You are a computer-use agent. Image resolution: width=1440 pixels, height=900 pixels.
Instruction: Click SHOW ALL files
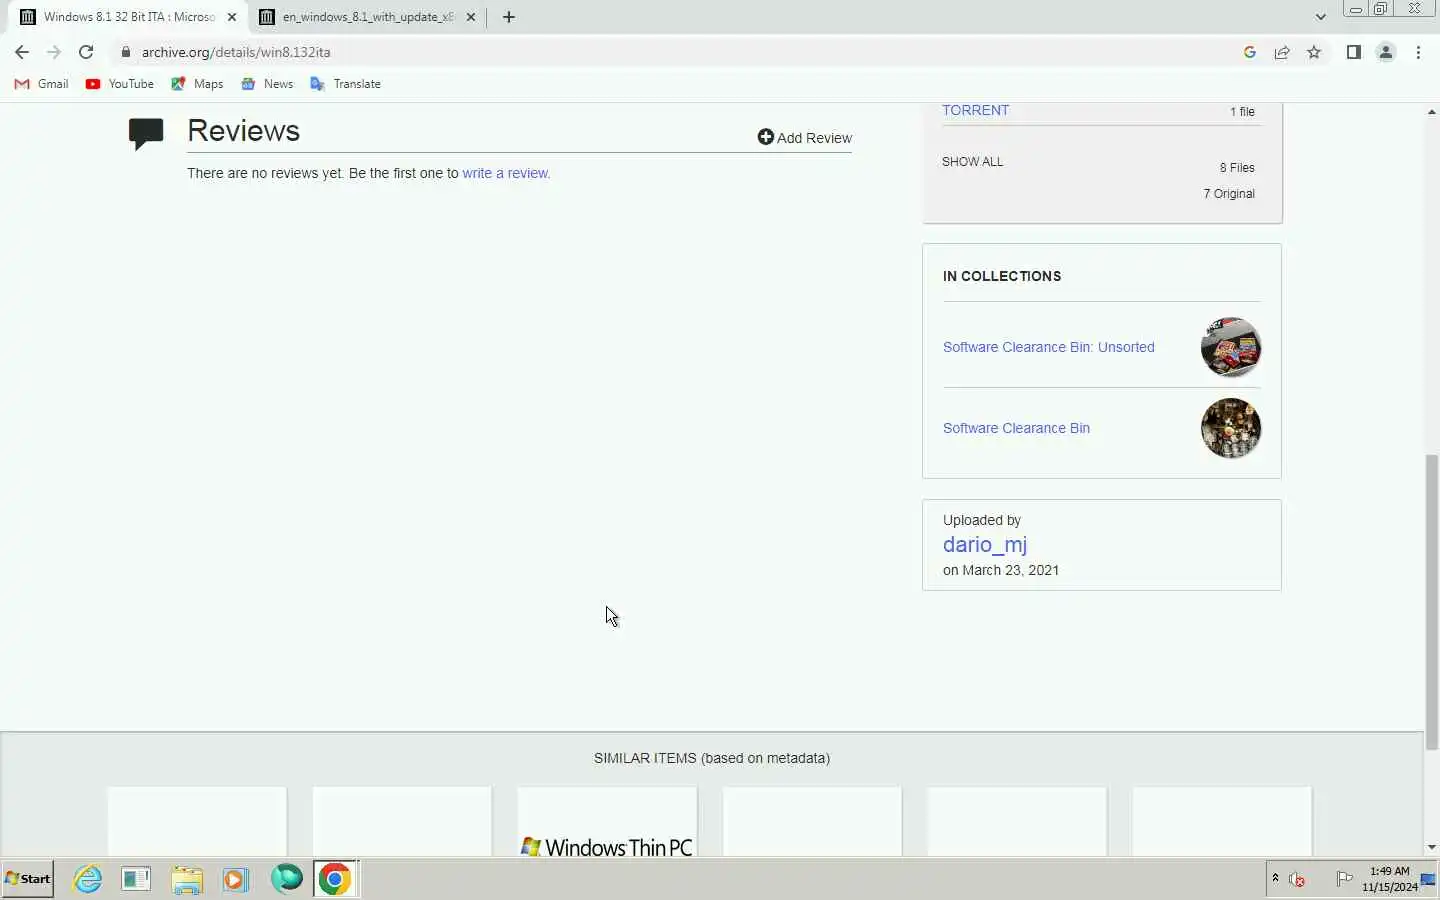[972, 161]
